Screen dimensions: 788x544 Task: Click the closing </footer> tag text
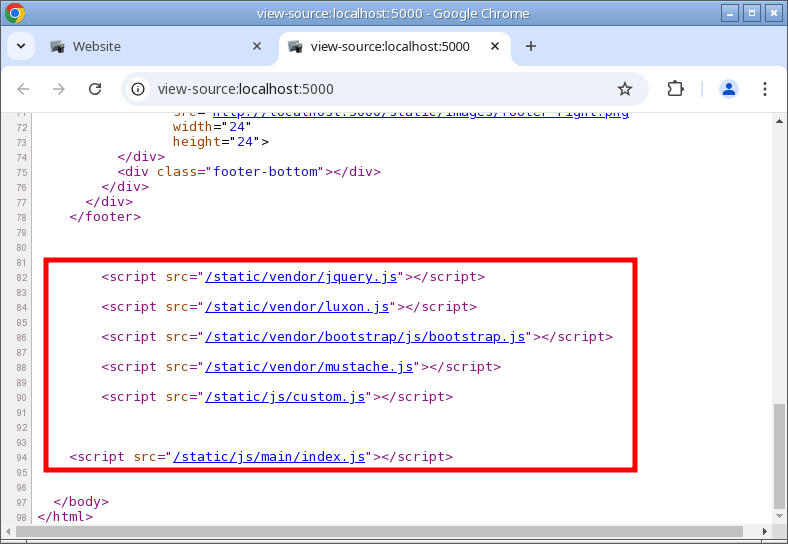pos(105,217)
